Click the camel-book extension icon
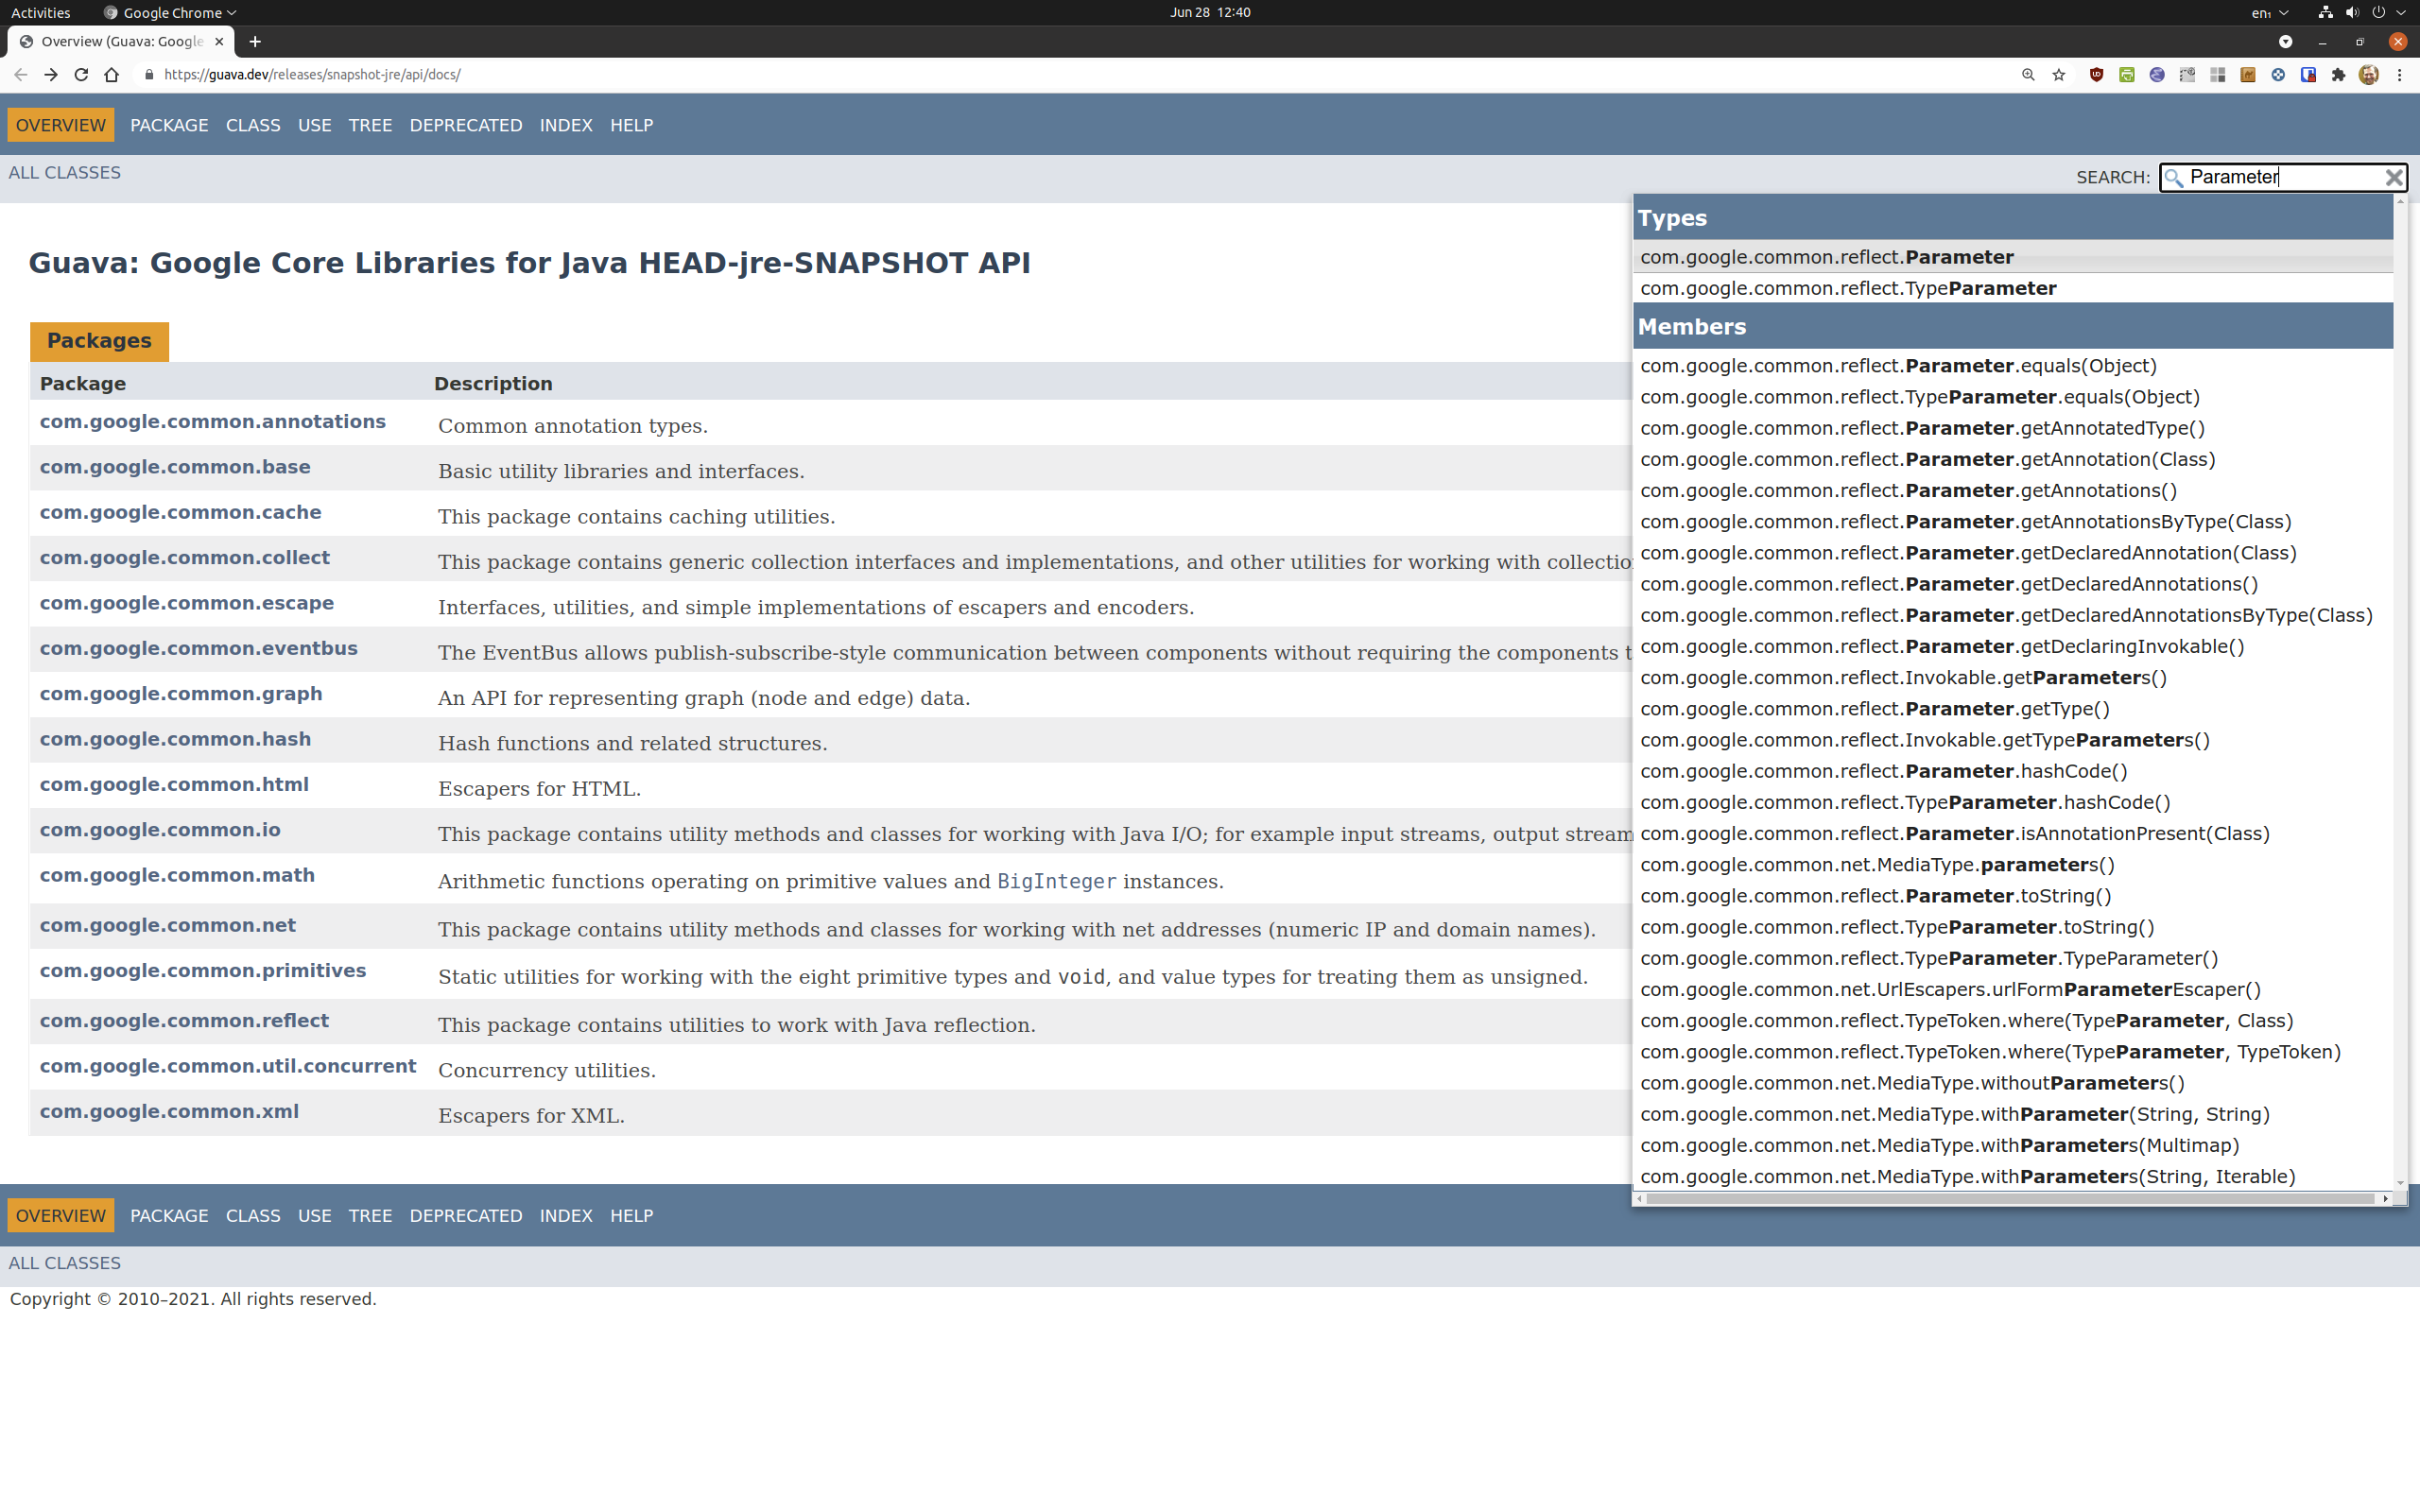The height and width of the screenshot is (1512, 2420). click(2248, 74)
